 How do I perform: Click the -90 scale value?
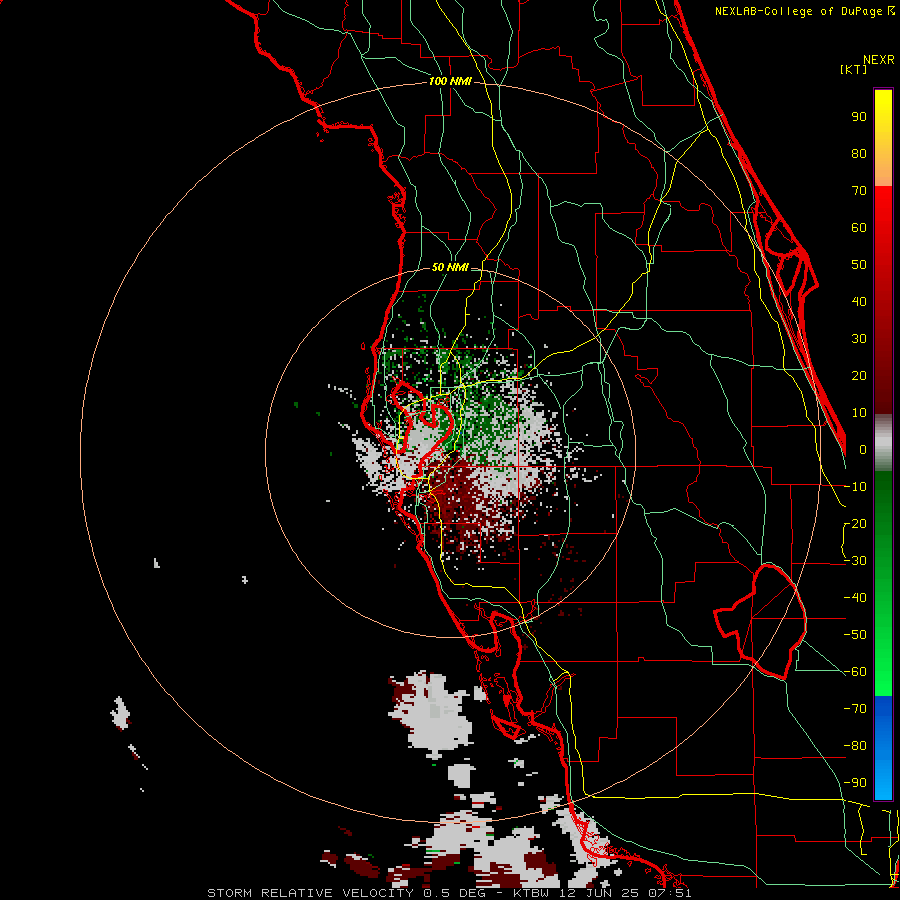click(855, 783)
